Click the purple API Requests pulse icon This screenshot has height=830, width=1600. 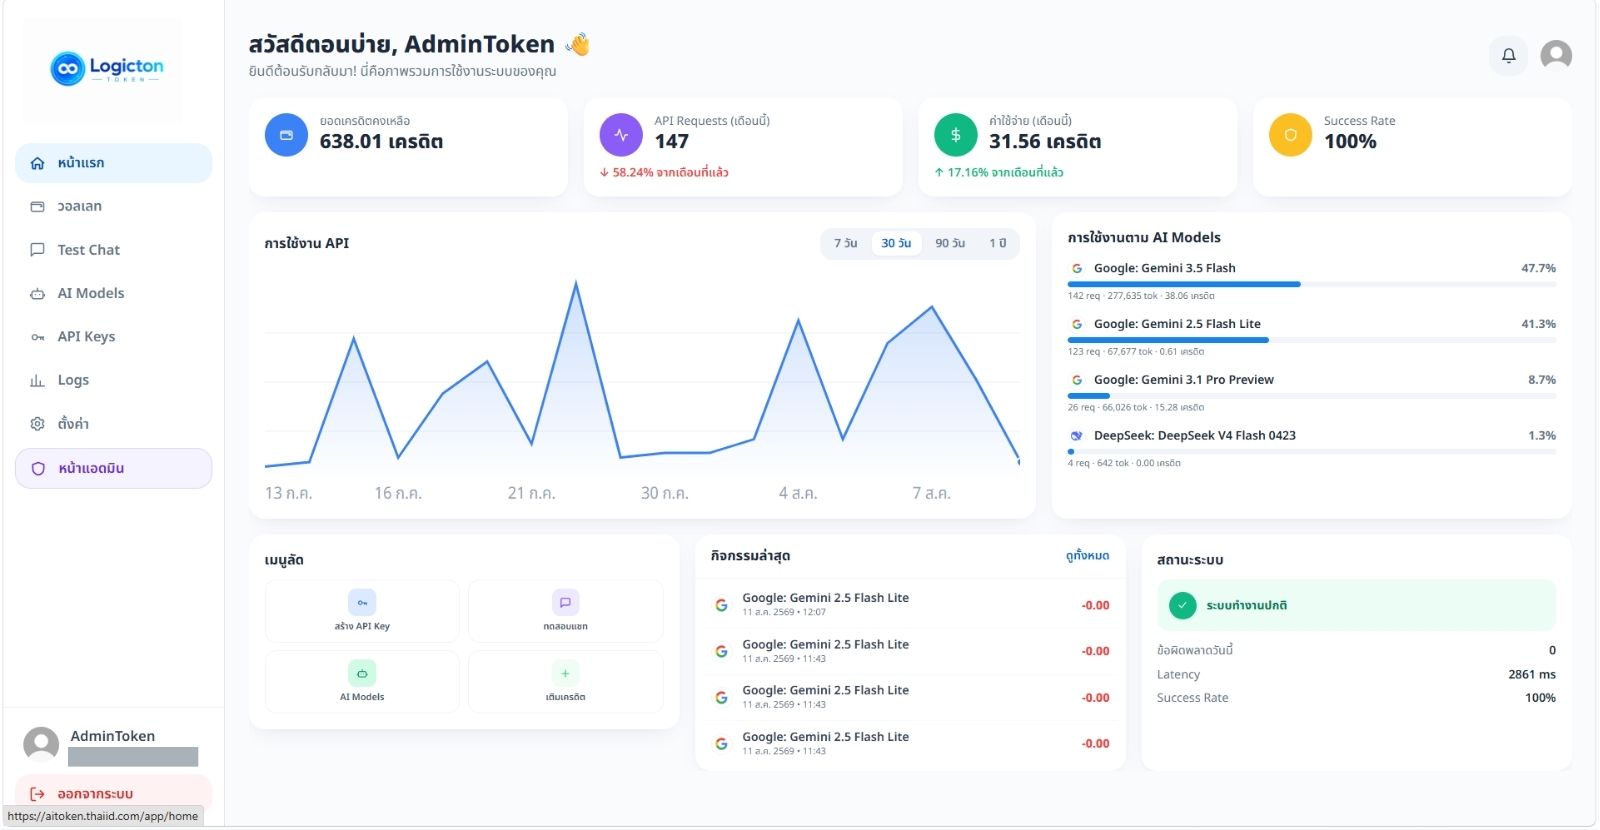(621, 135)
